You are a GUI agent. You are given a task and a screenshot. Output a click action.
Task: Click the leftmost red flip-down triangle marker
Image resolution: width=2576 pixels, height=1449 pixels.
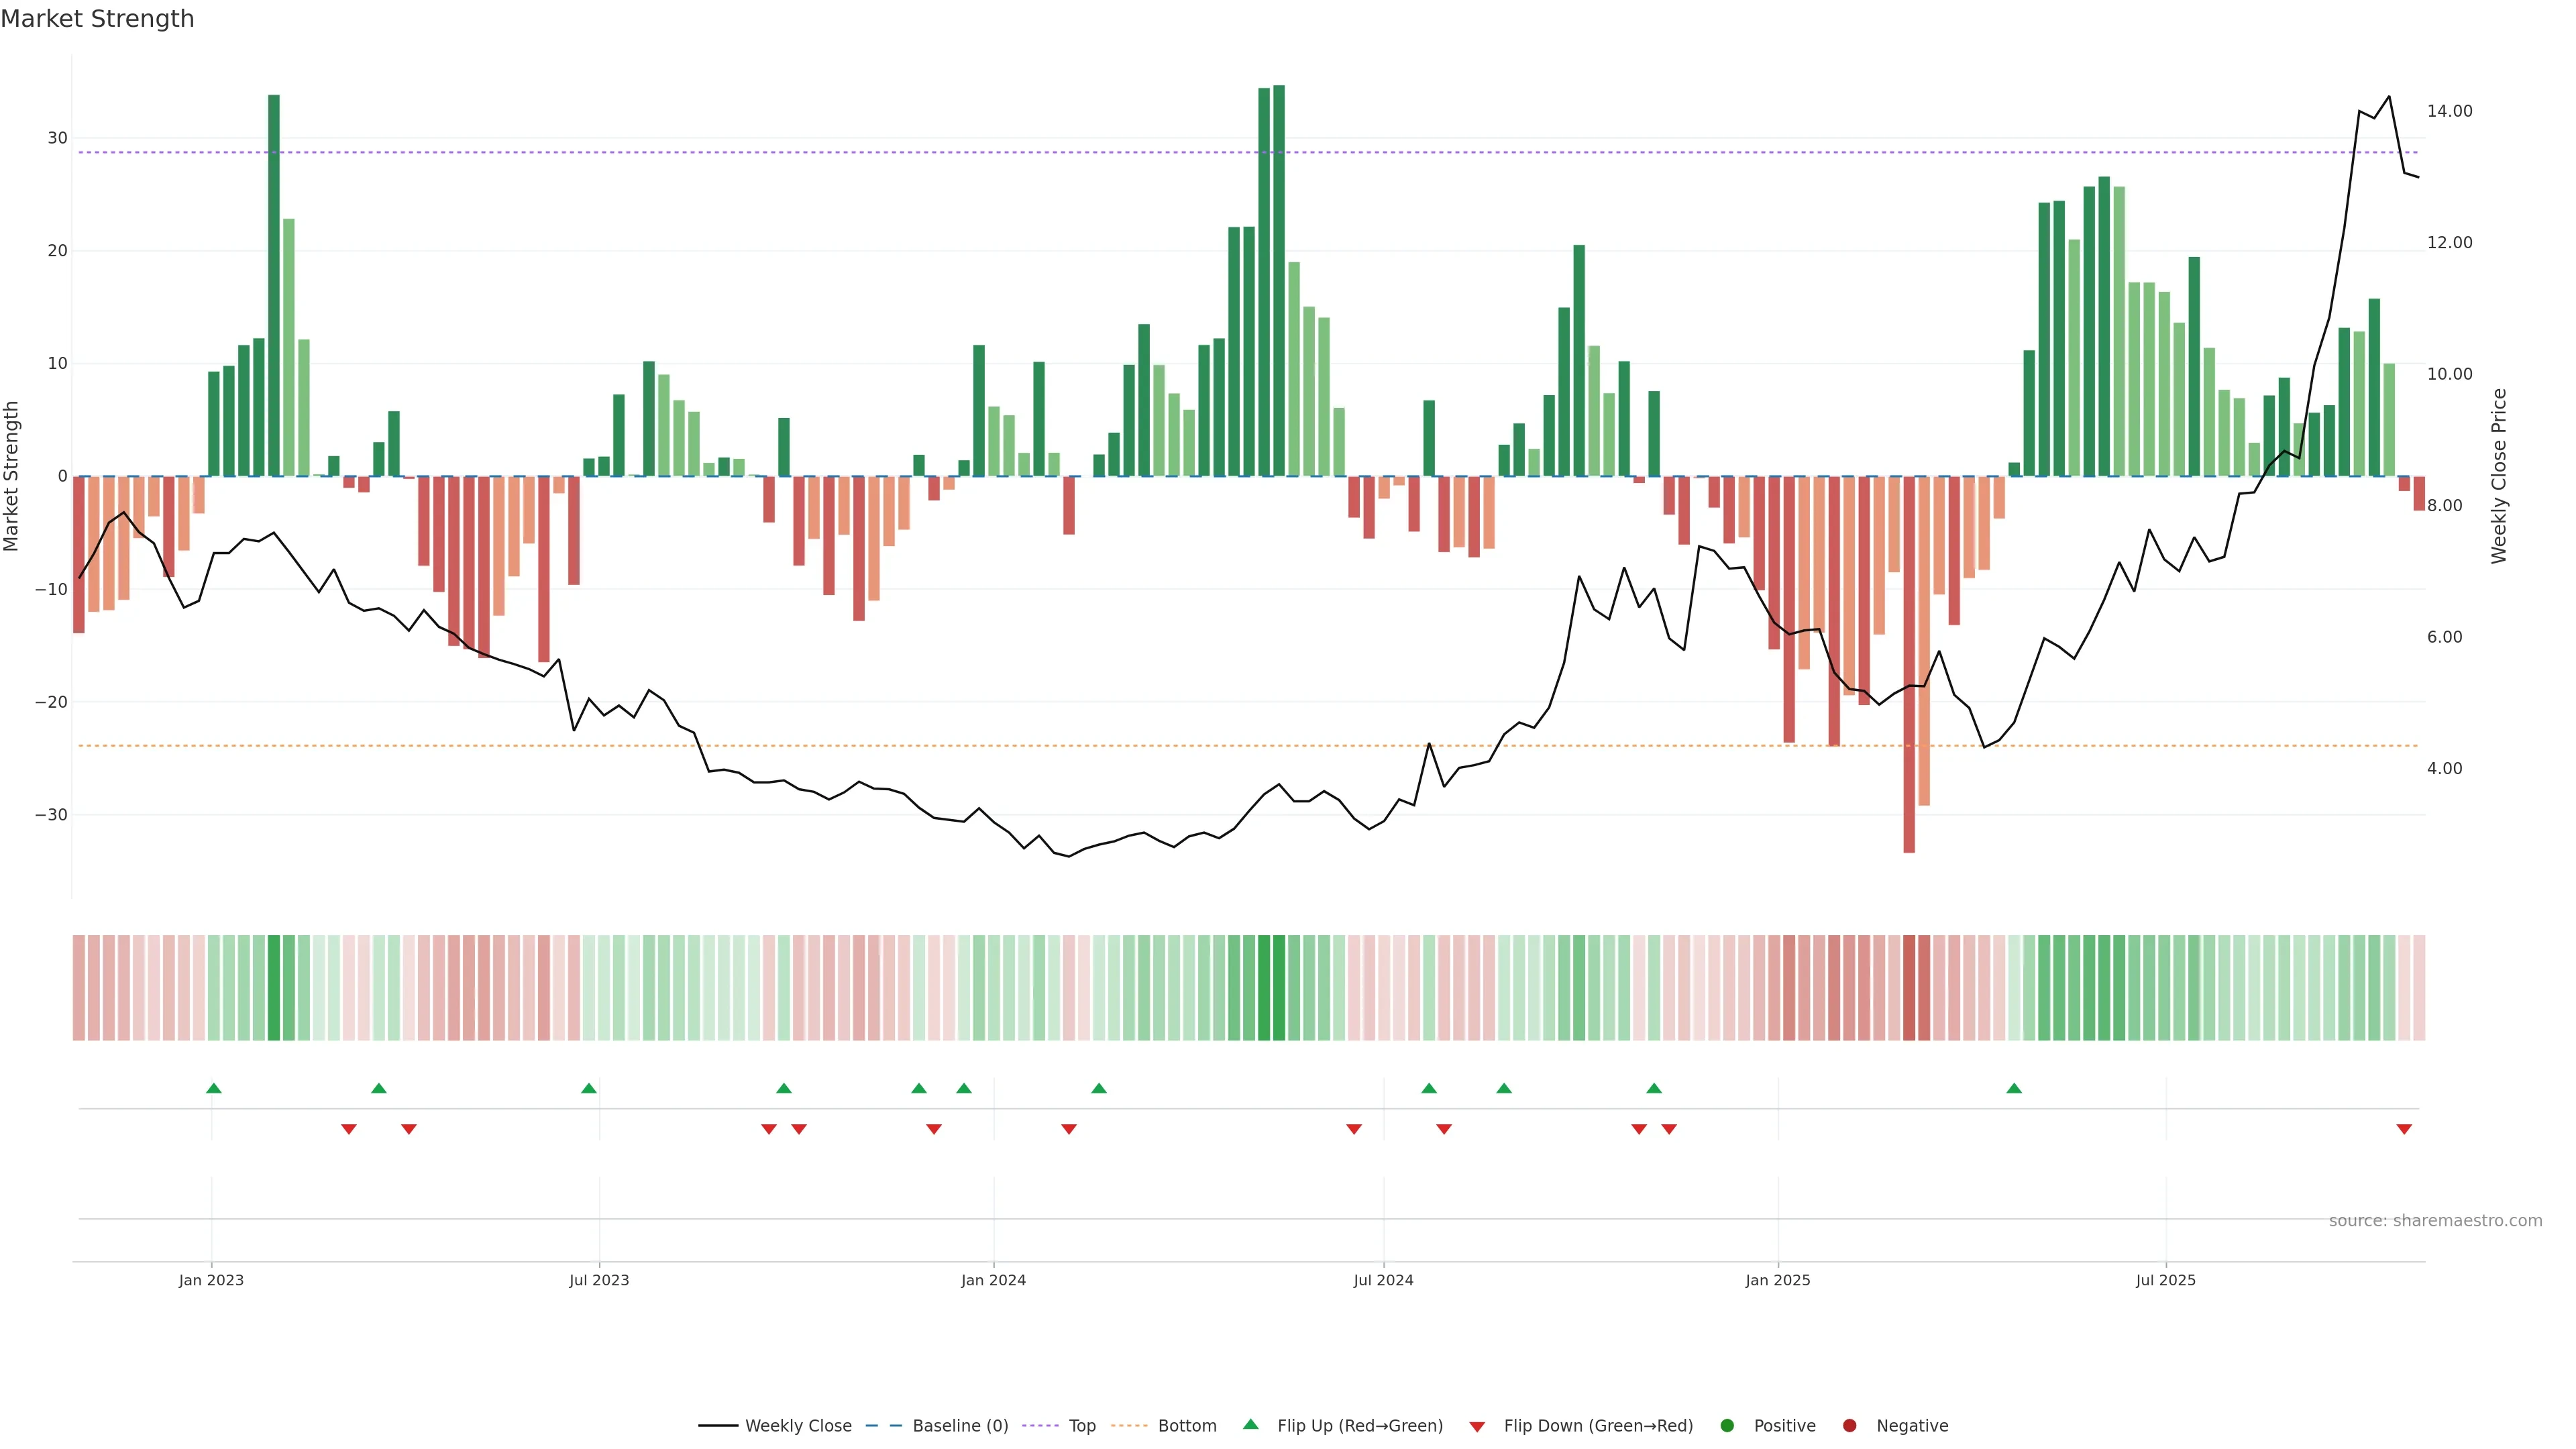pyautogui.click(x=348, y=1129)
